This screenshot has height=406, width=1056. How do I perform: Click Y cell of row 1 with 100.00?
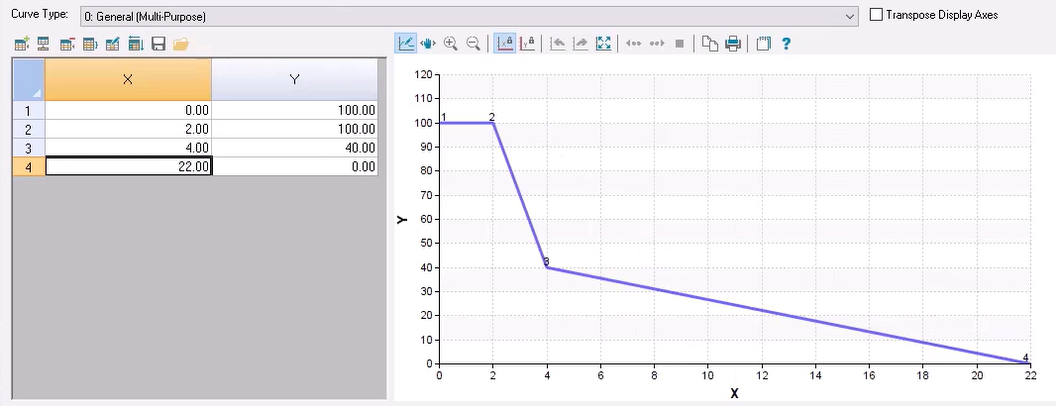(294, 110)
